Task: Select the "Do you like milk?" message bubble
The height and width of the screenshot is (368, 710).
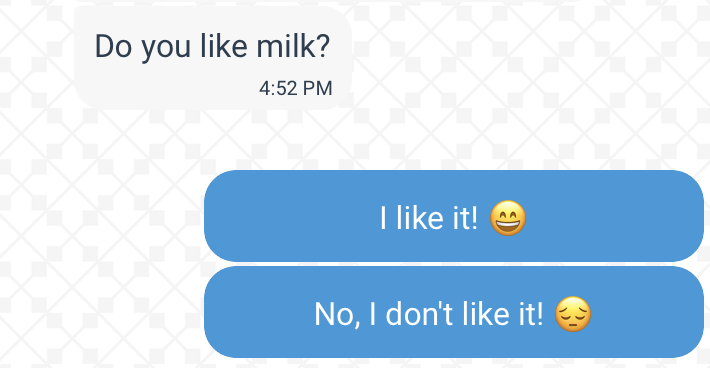Action: [213, 57]
